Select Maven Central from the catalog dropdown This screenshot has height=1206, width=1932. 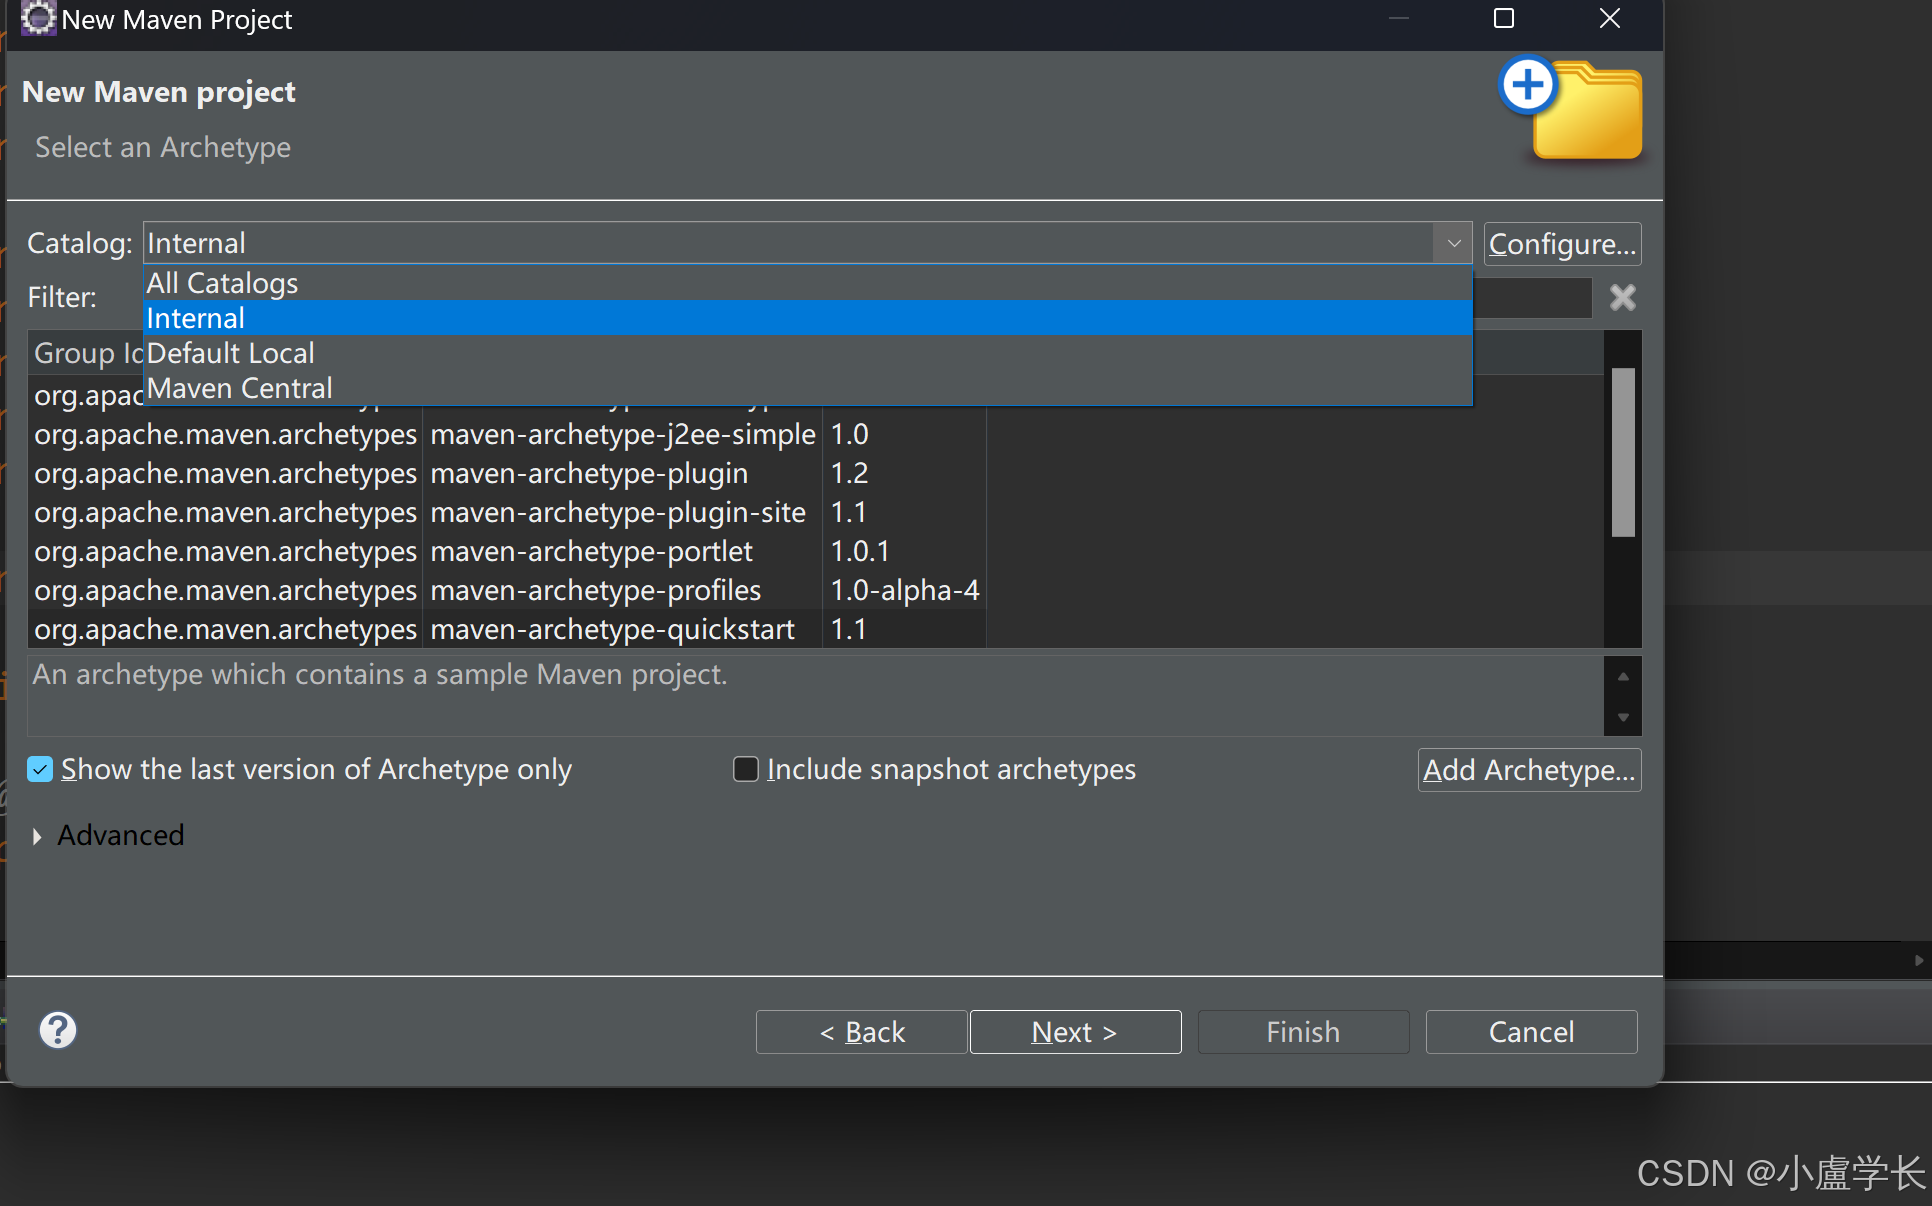pos(238,388)
